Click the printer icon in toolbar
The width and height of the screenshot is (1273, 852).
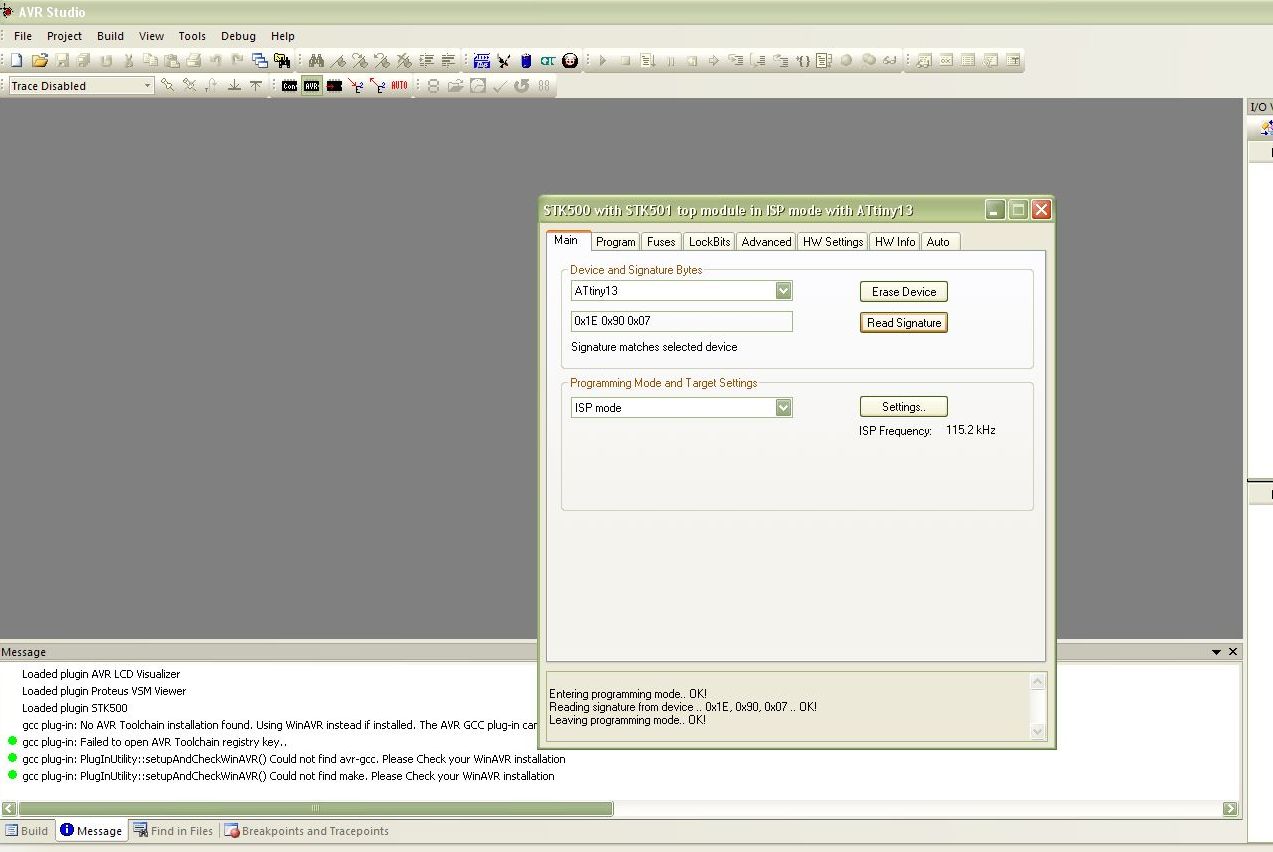click(193, 60)
